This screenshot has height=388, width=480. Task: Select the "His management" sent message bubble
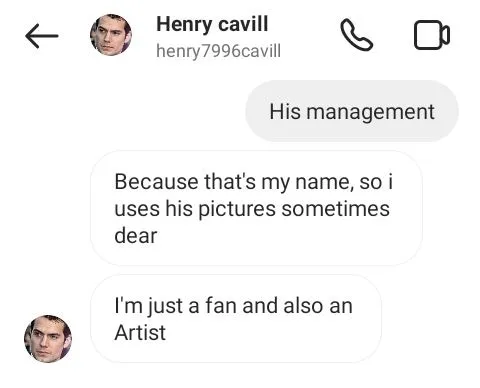click(352, 111)
